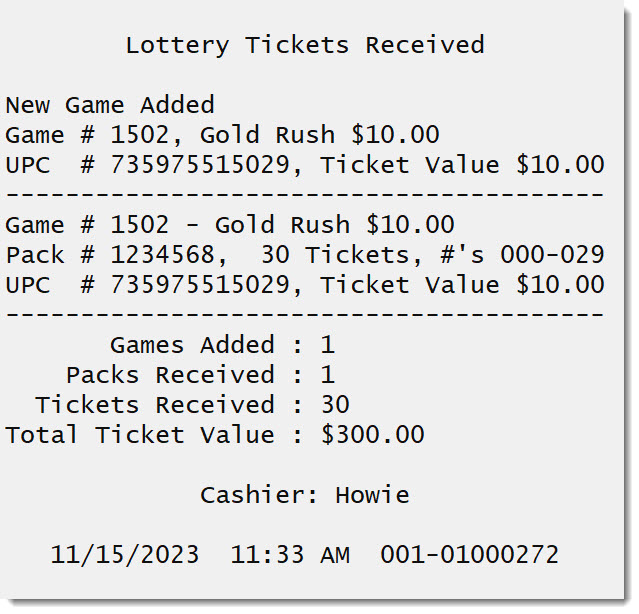
Task: Click the Tickets Received : 30 row
Action: point(192,405)
